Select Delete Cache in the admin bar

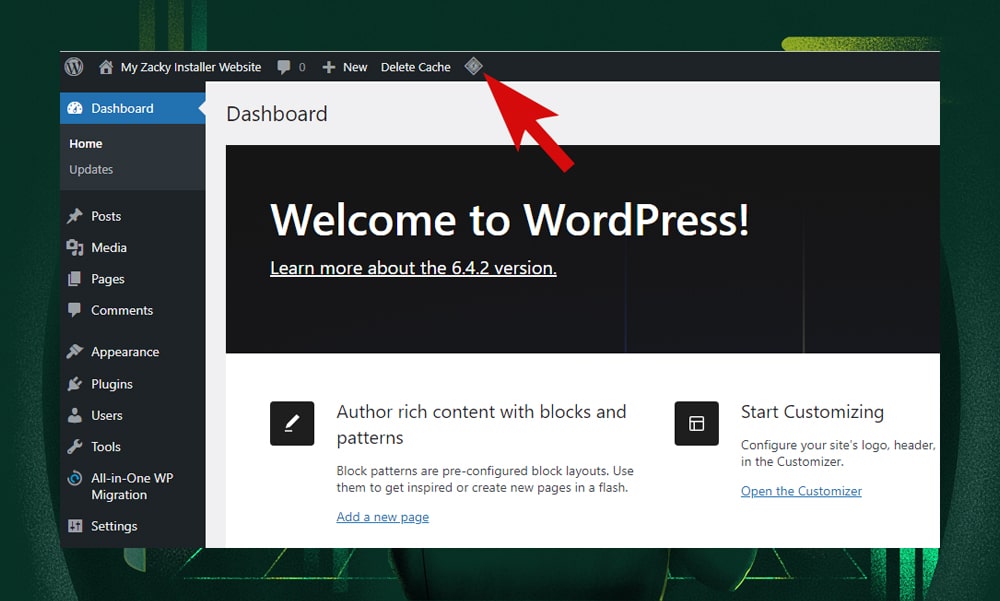click(x=415, y=67)
